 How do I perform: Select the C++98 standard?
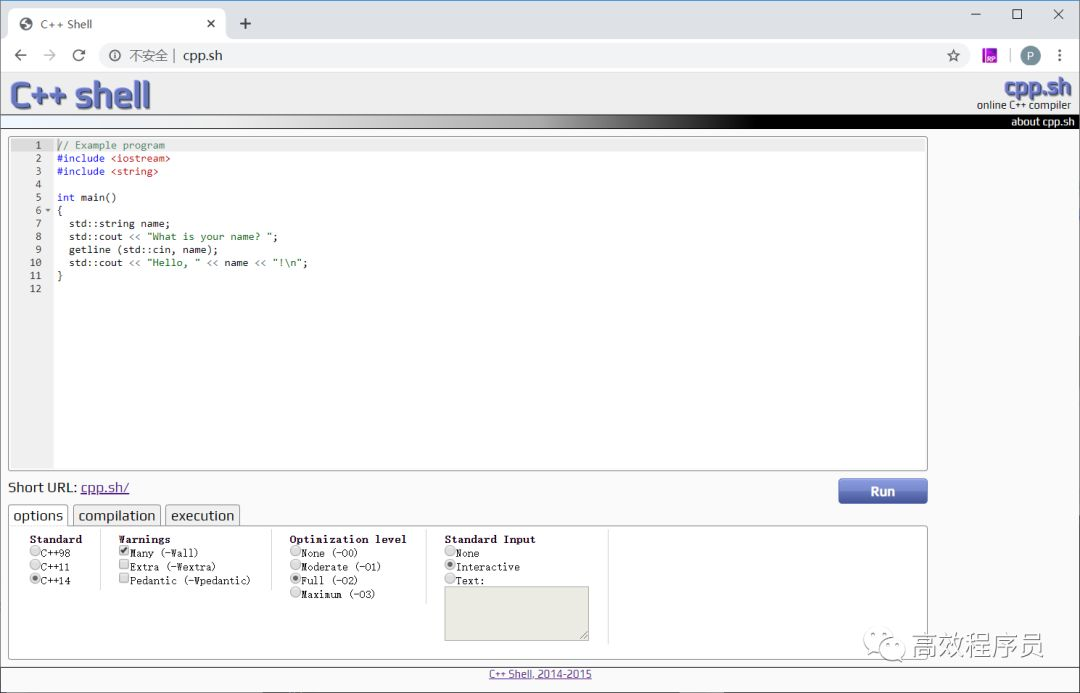pos(35,551)
